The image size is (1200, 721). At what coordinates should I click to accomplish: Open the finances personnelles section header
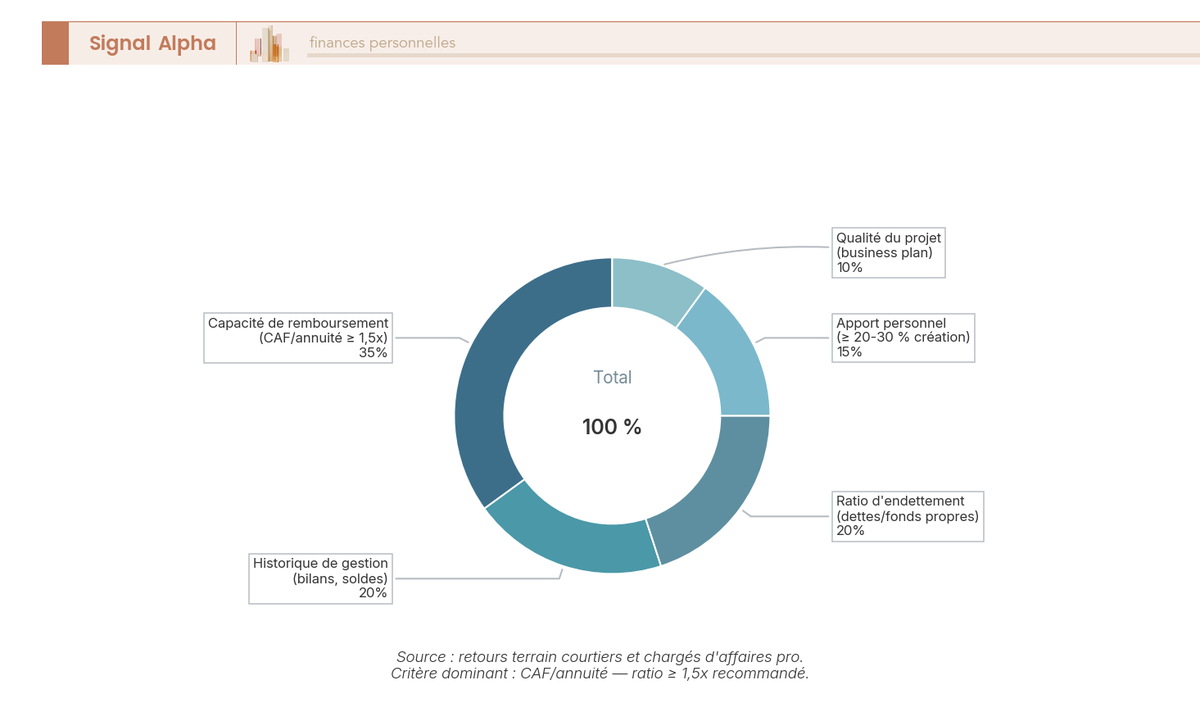382,43
